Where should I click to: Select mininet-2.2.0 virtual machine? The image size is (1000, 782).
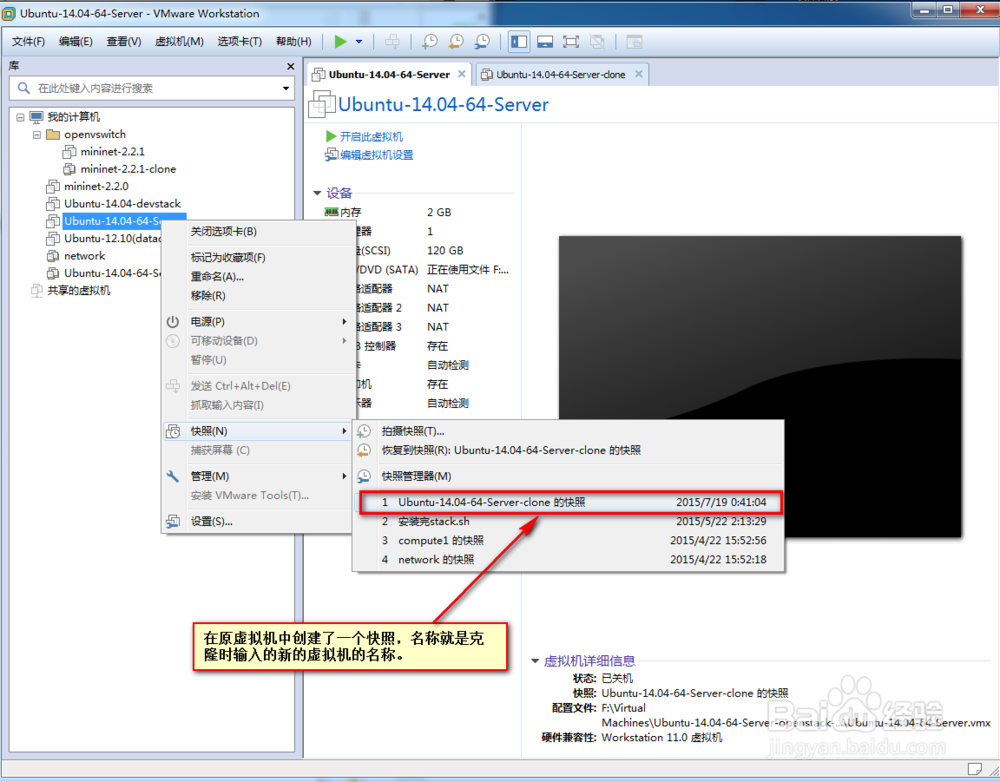[96, 186]
